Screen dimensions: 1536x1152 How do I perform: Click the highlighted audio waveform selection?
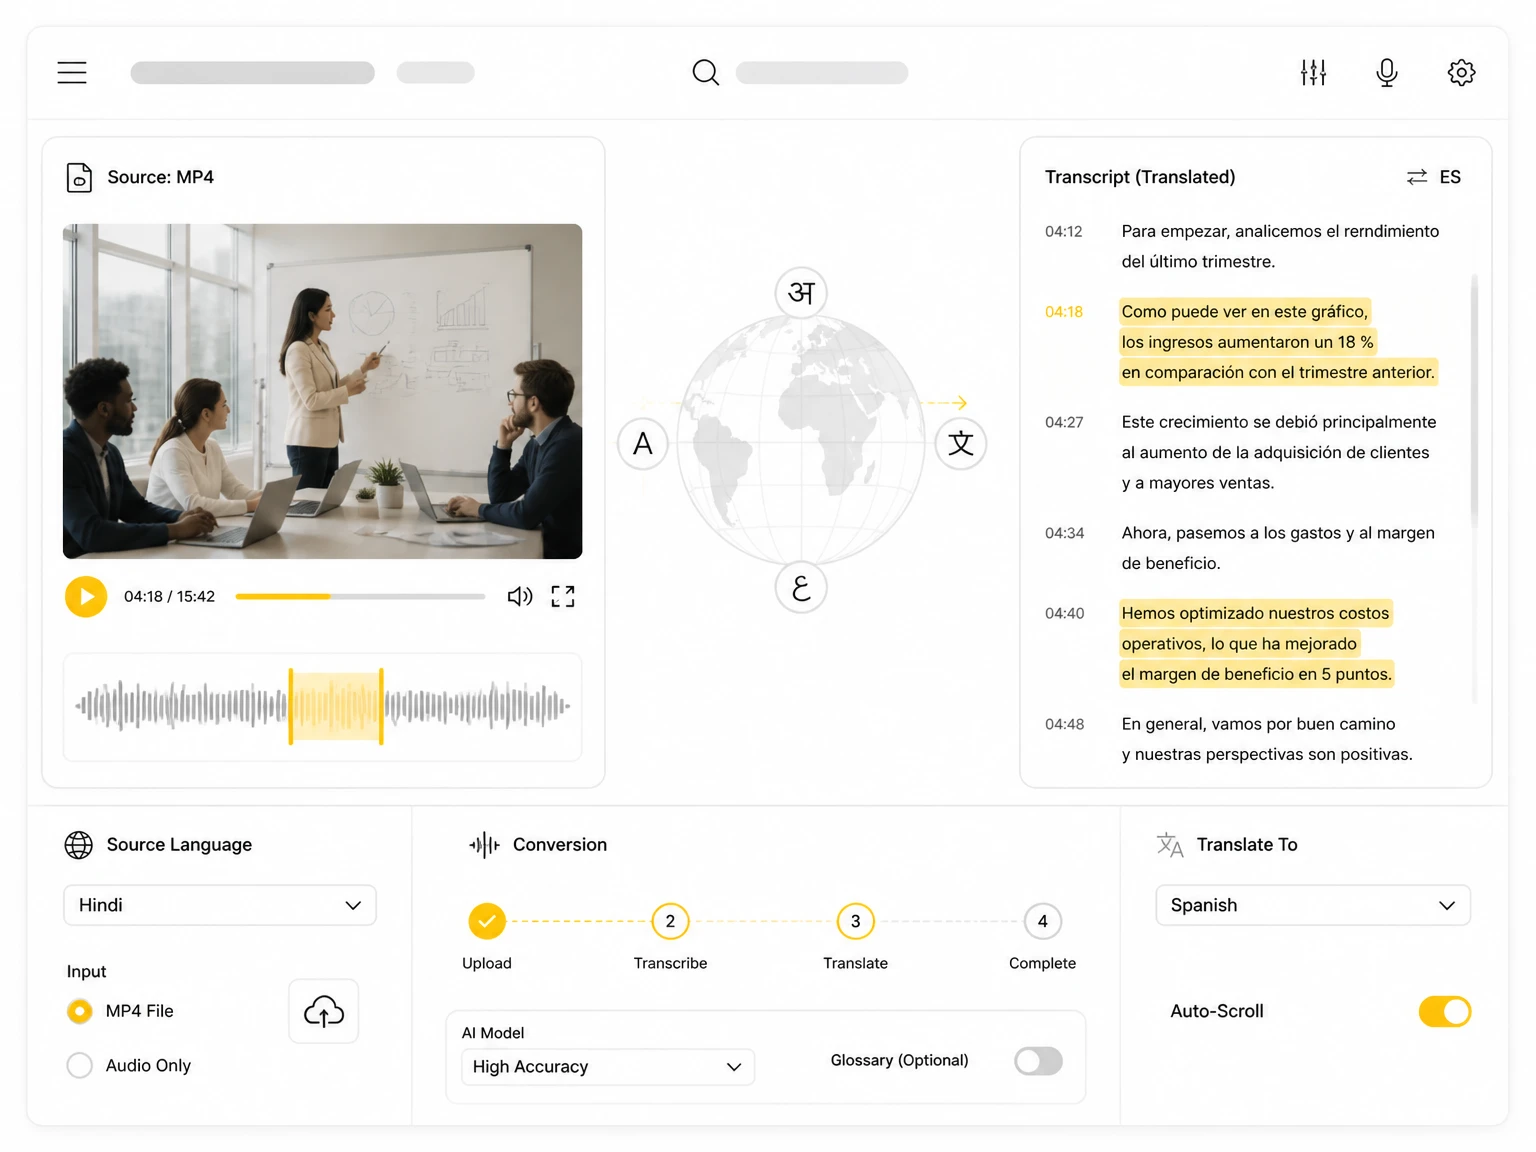336,706
